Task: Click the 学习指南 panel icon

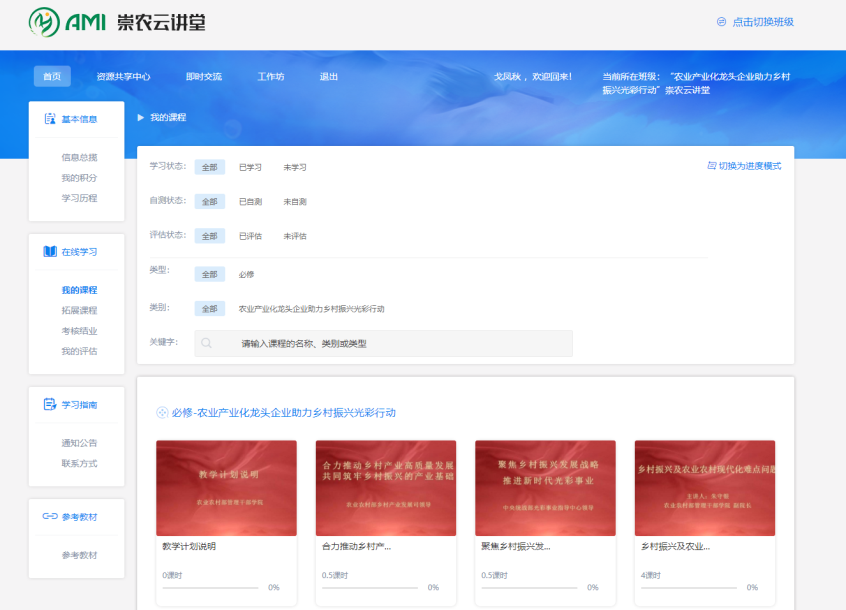Action: pyautogui.click(x=50, y=405)
